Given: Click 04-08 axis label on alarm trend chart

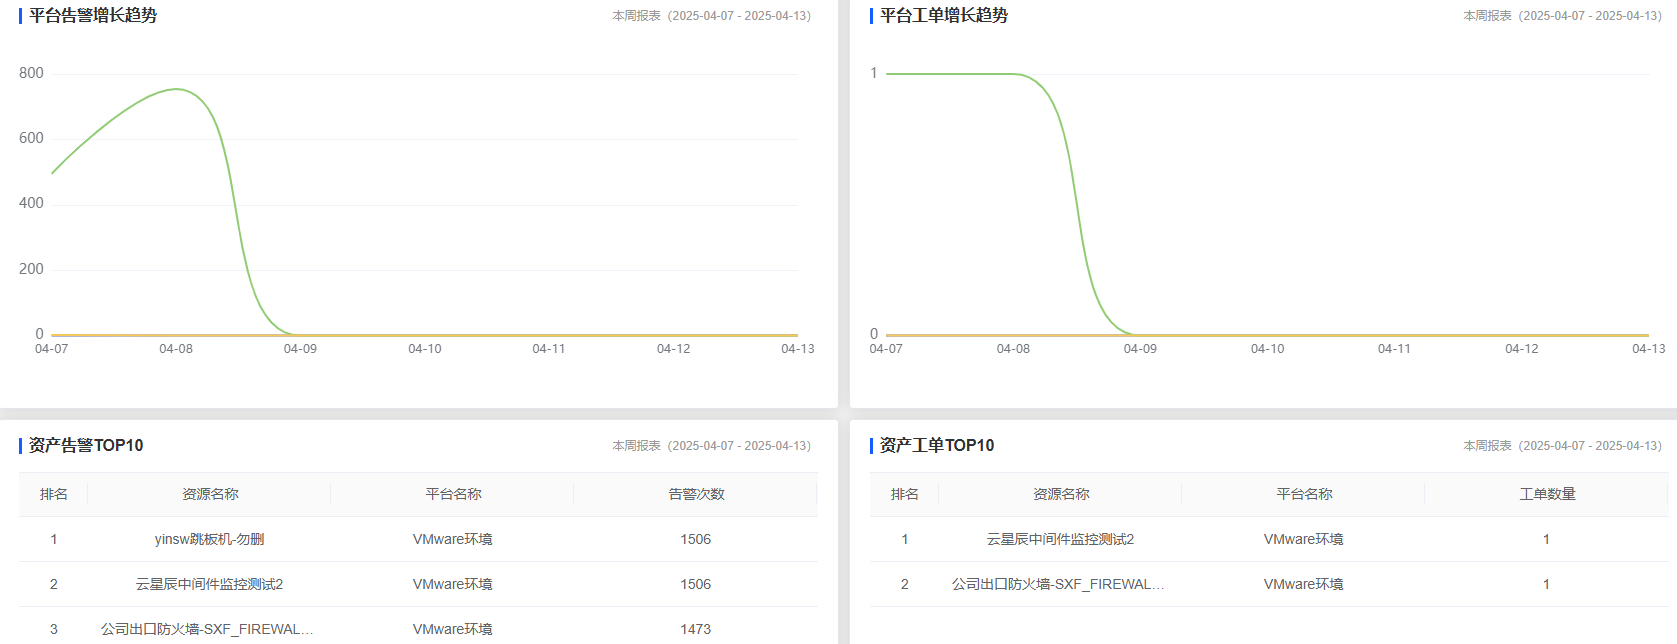Looking at the screenshot, I should pyautogui.click(x=176, y=349).
